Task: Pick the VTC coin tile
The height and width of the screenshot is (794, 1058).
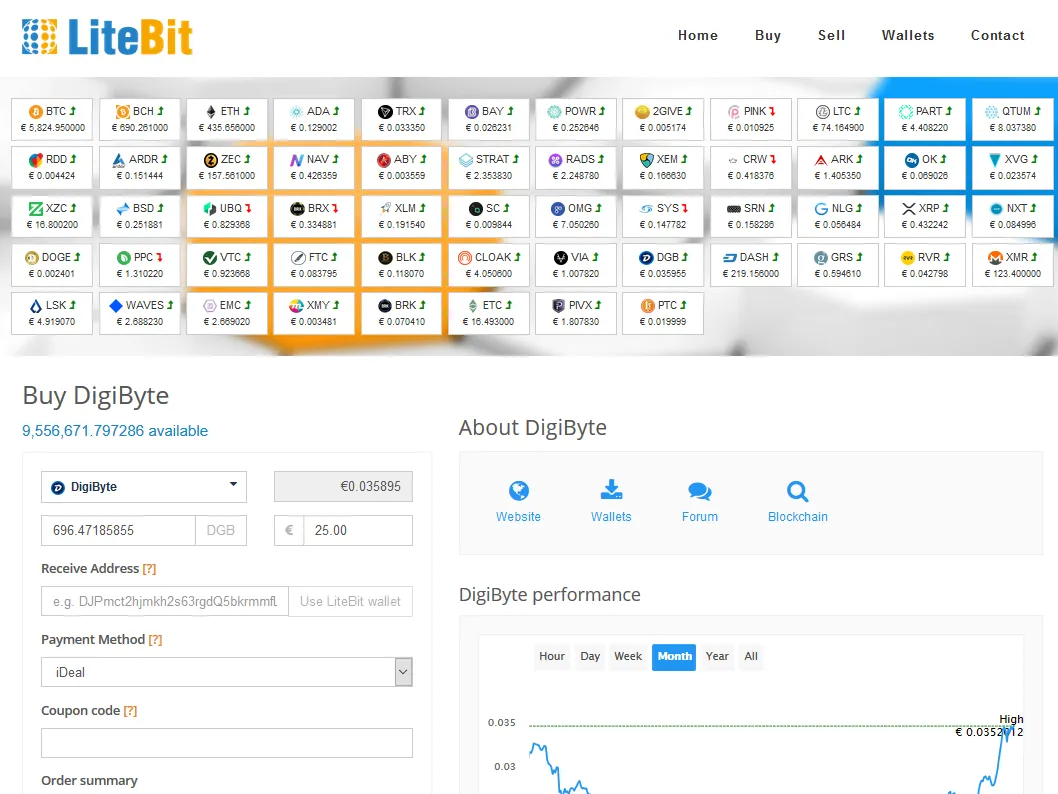Action: (x=227, y=265)
